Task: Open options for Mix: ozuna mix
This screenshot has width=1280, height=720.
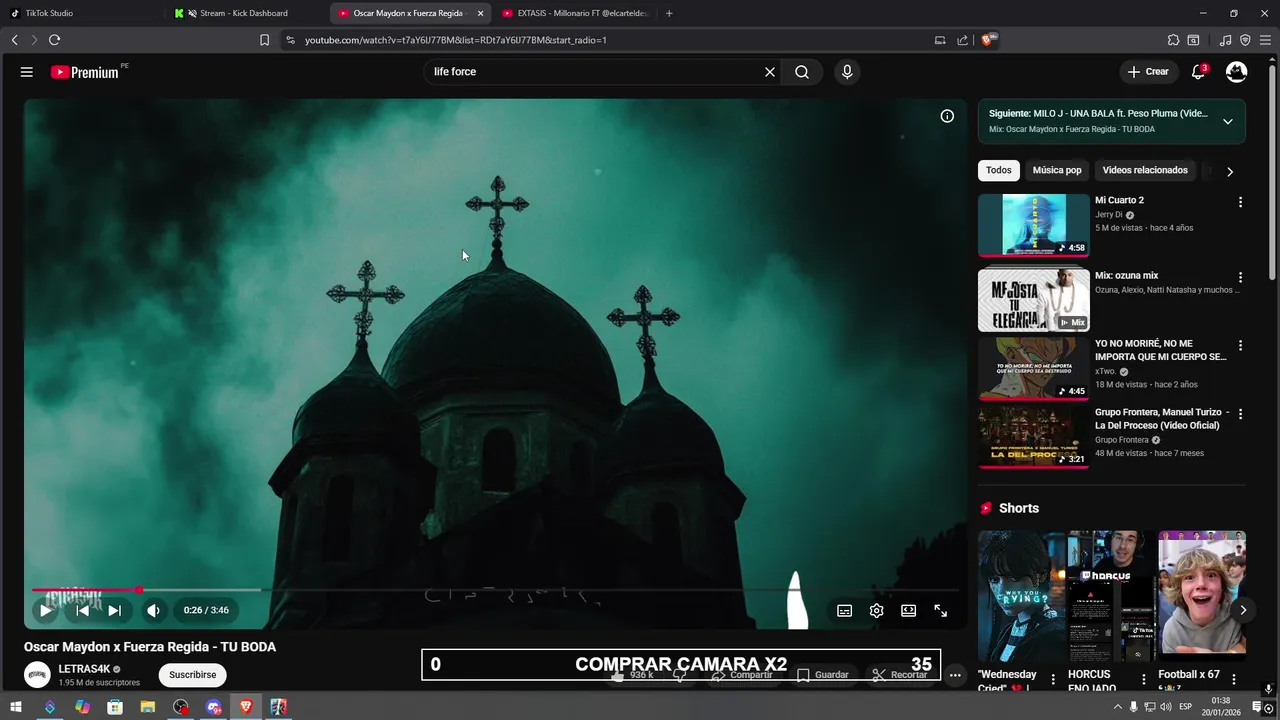Action: click(x=1240, y=277)
